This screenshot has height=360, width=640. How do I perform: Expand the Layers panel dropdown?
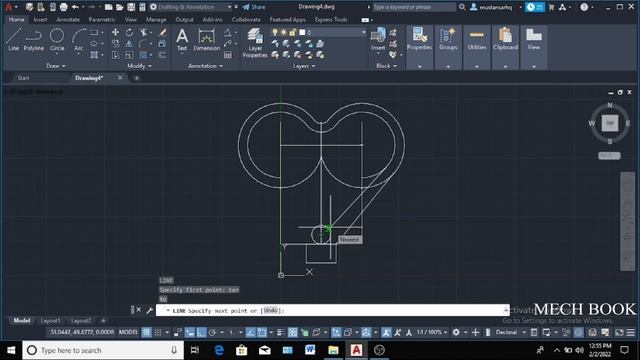(x=304, y=66)
